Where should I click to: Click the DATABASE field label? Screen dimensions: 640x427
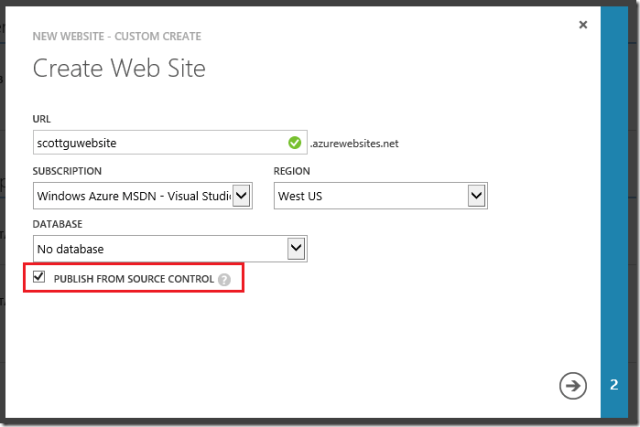point(57,224)
